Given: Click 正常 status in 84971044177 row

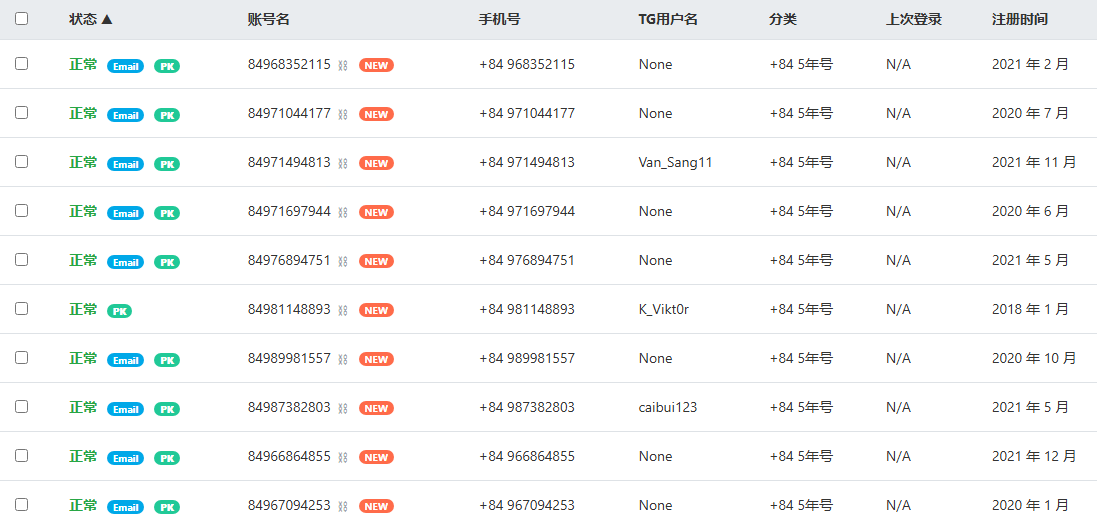Looking at the screenshot, I should [x=83, y=113].
